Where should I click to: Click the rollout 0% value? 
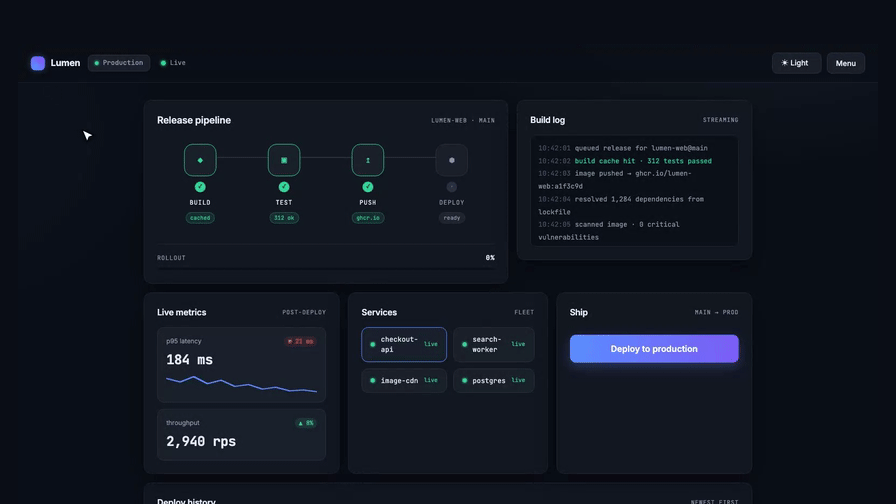pyautogui.click(x=490, y=258)
